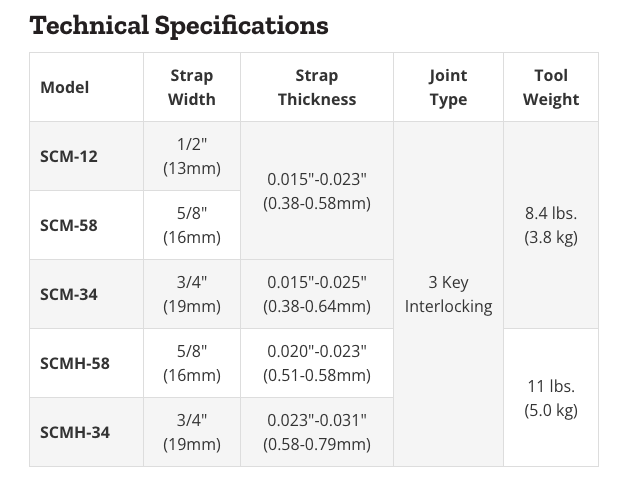Click the Technical Specifications heading
The width and height of the screenshot is (628, 481).
click(179, 24)
